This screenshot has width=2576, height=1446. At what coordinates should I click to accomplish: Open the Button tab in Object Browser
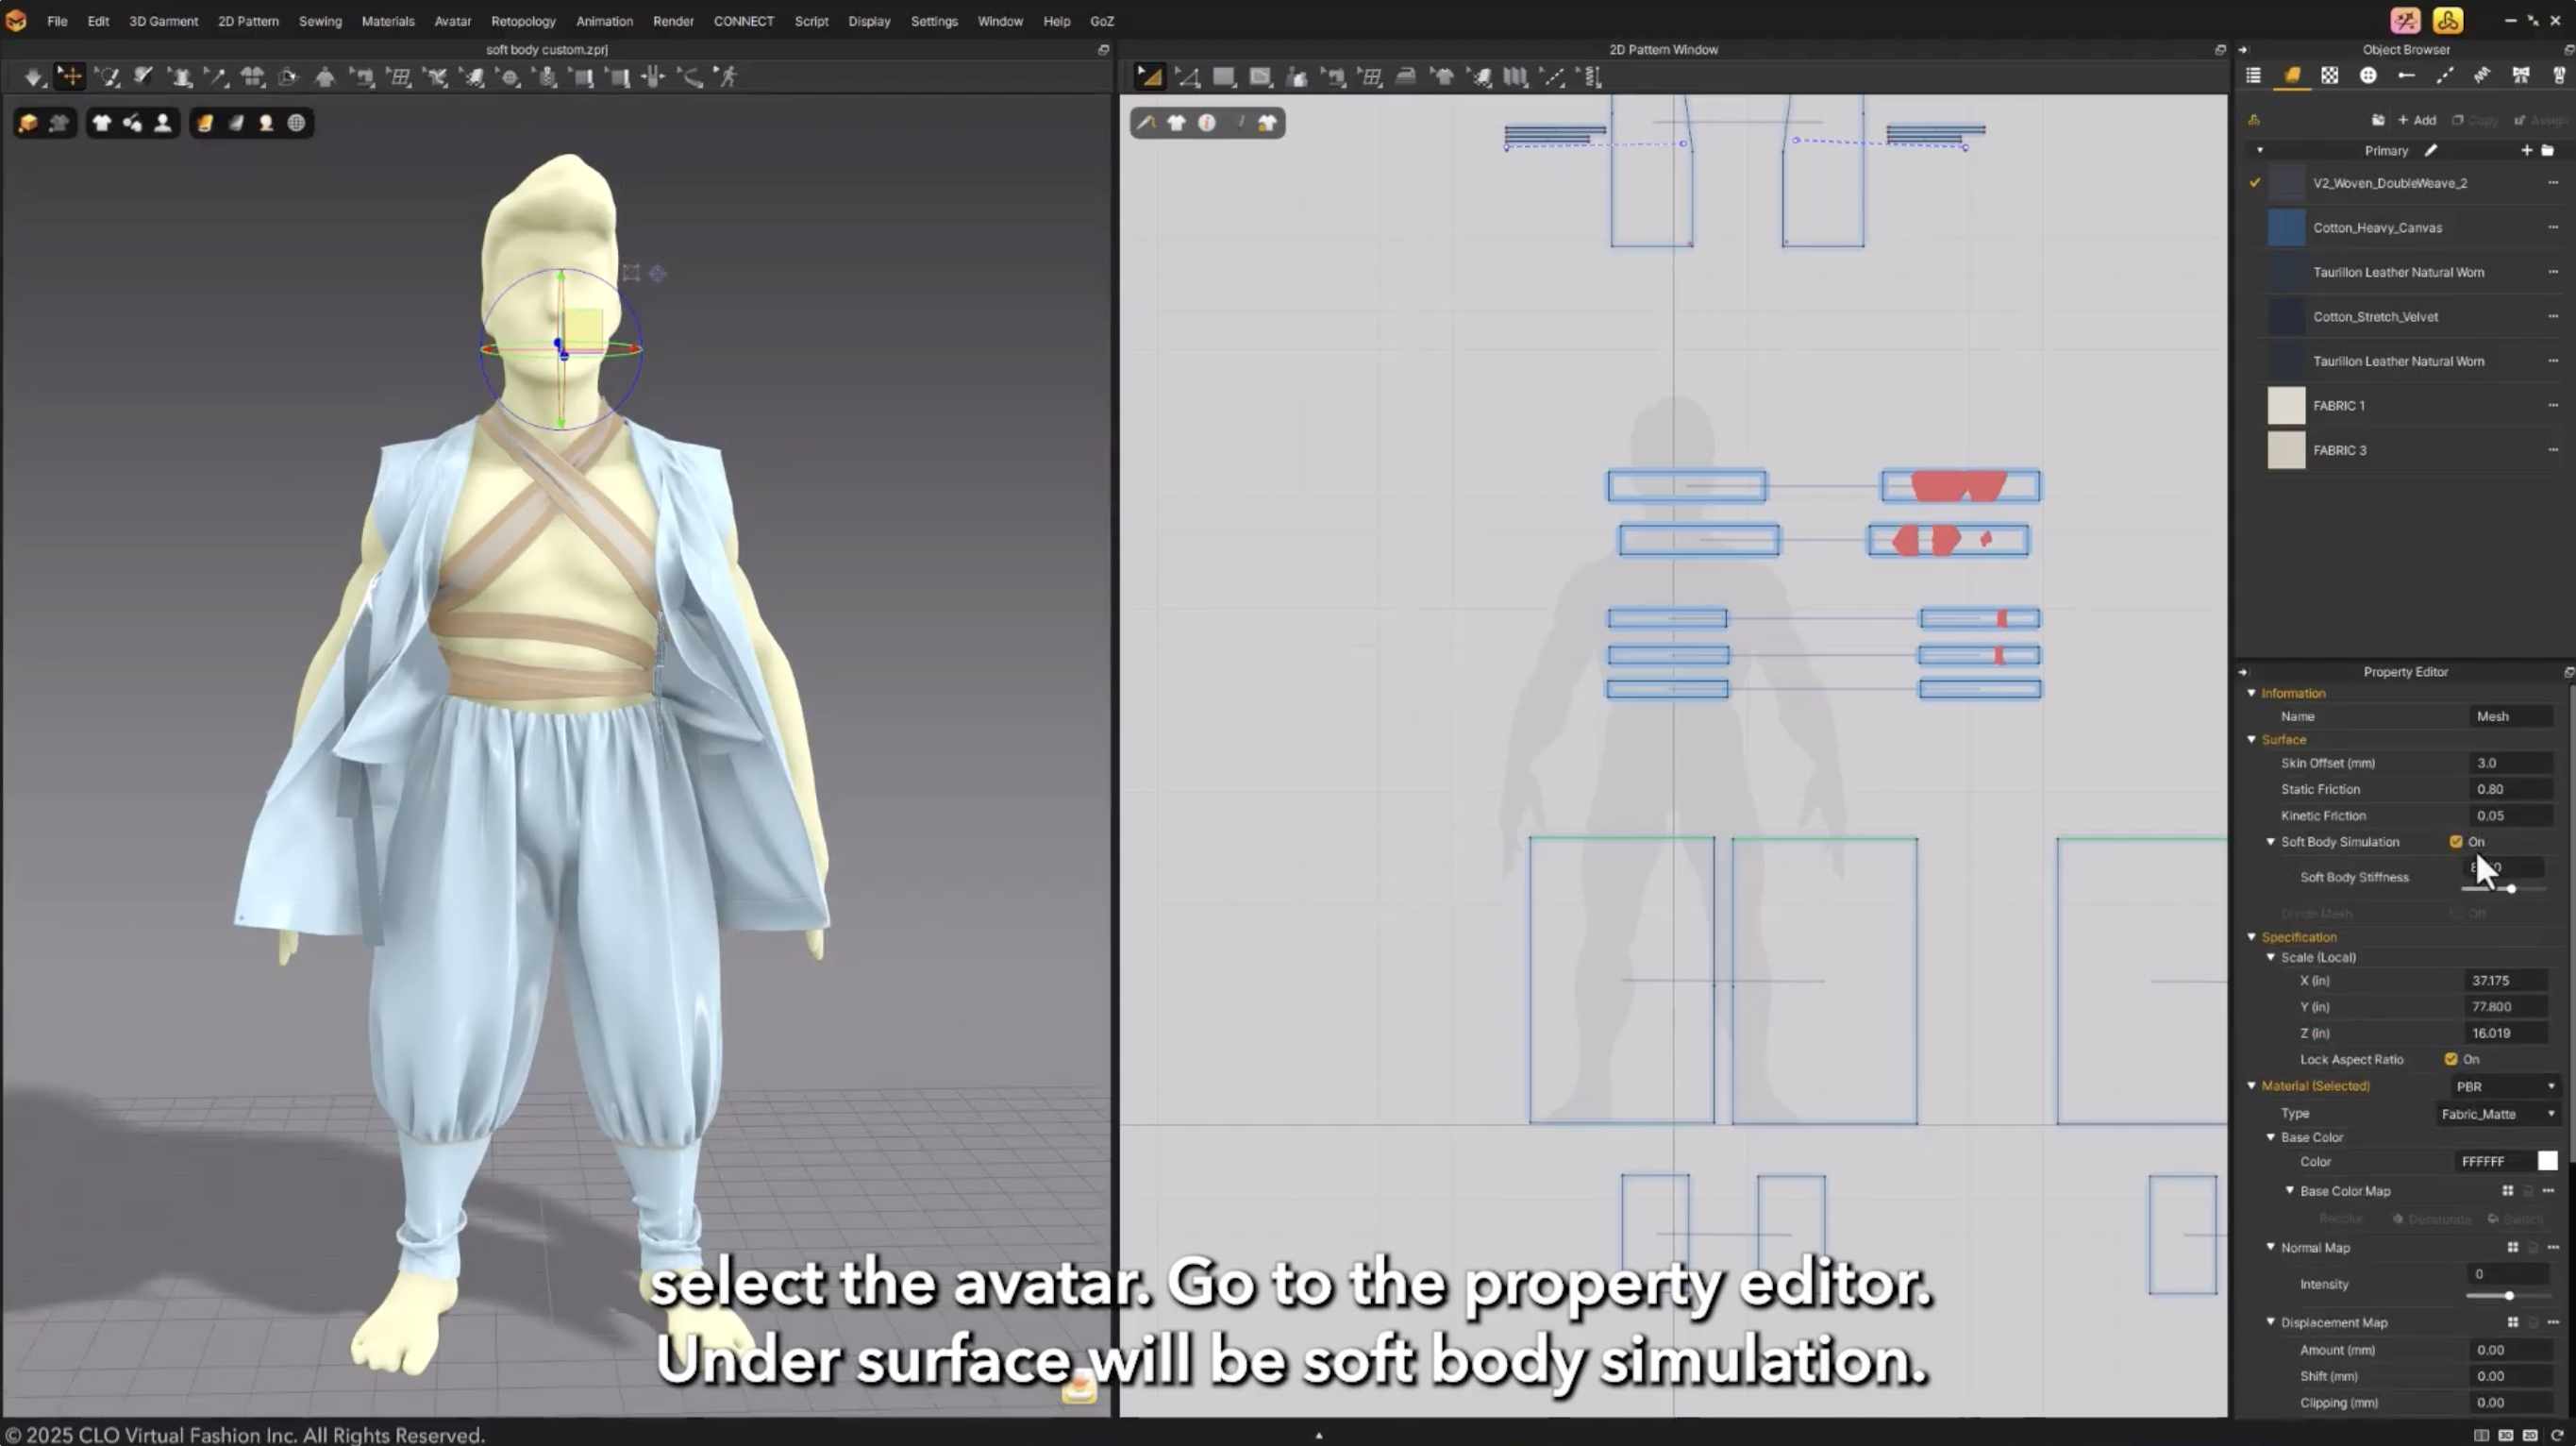(2369, 76)
